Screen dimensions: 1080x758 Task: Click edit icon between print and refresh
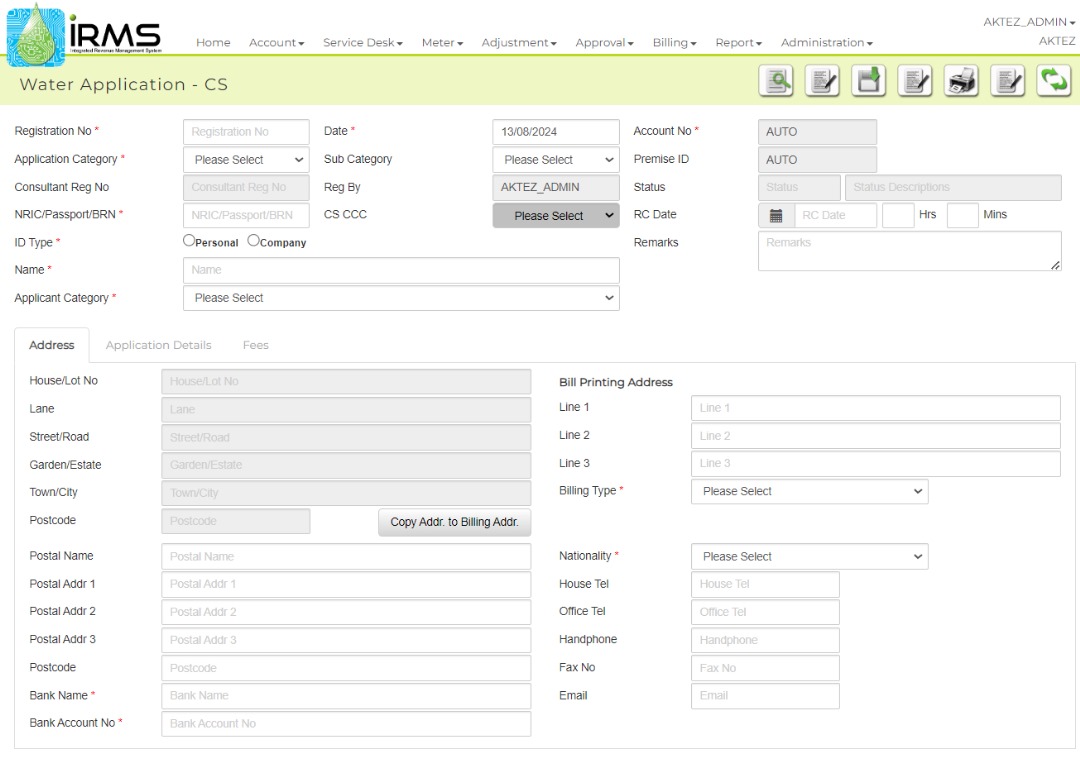(x=1008, y=81)
